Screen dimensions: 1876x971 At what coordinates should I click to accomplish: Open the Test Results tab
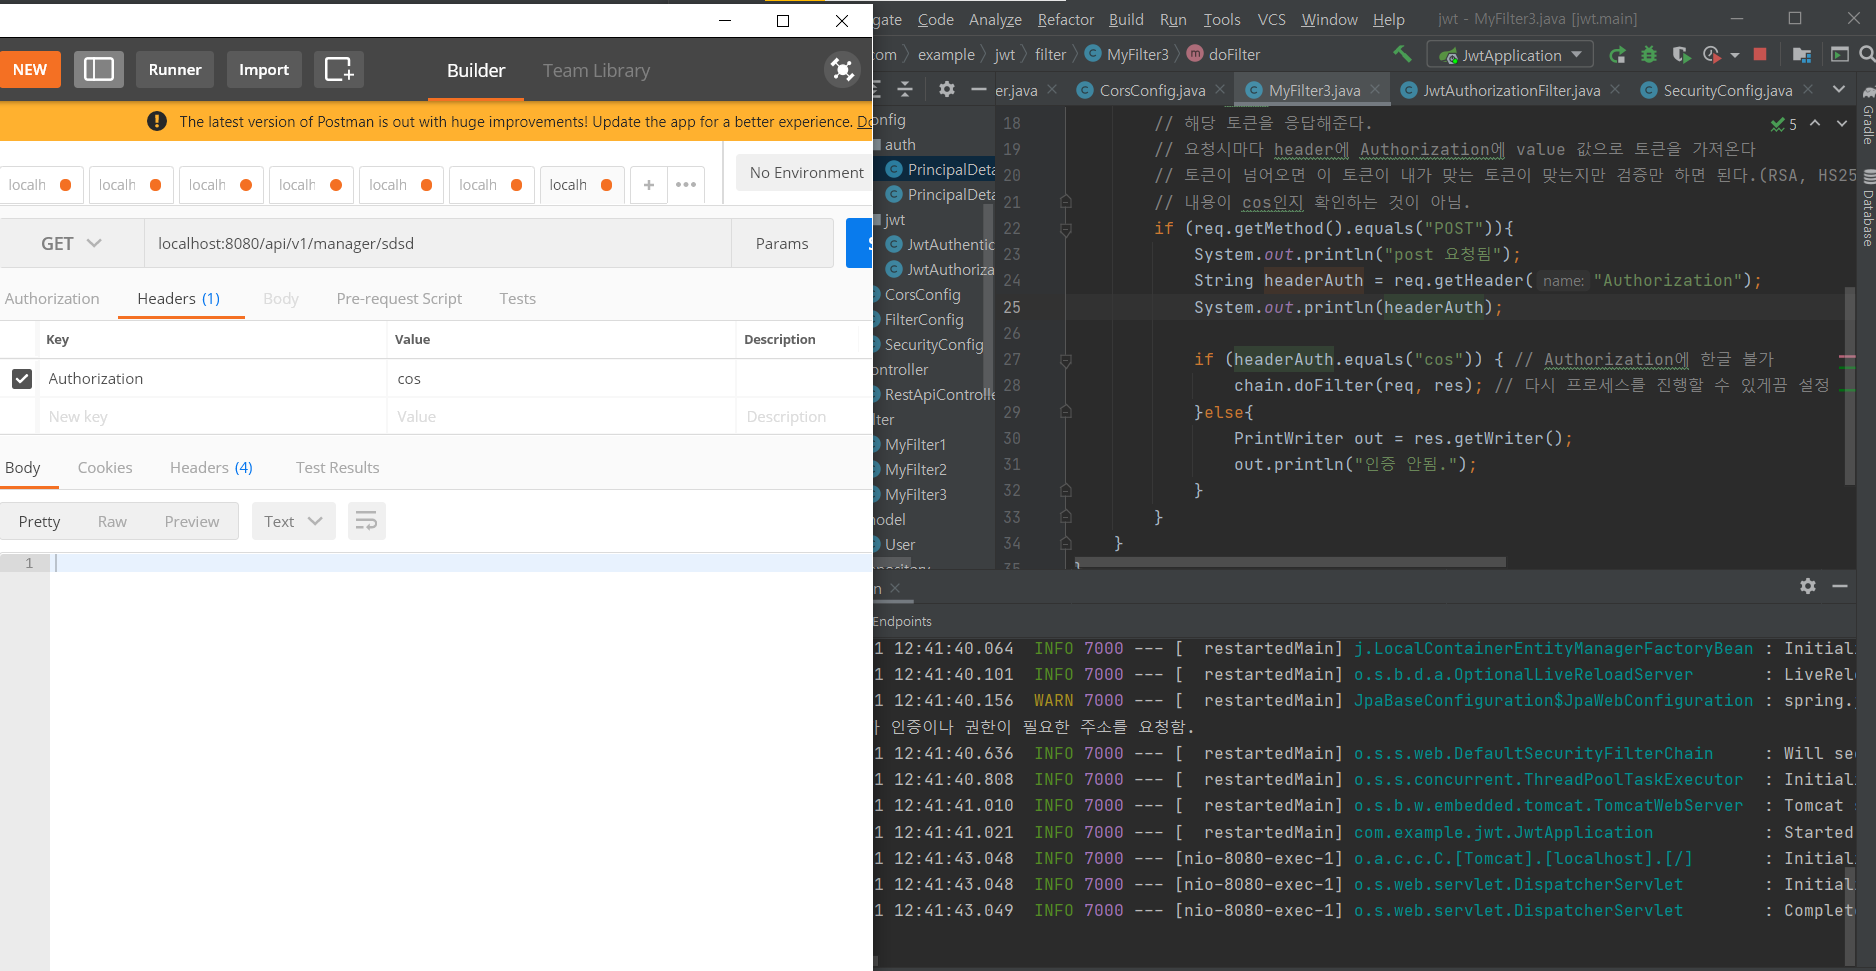[x=338, y=468]
